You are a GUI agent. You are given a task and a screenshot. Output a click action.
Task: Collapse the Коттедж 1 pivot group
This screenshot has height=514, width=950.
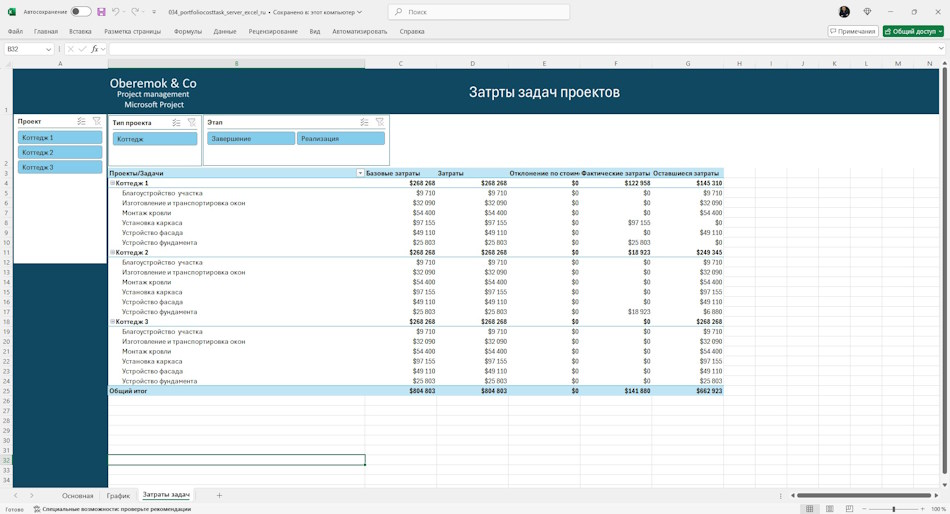click(x=112, y=183)
